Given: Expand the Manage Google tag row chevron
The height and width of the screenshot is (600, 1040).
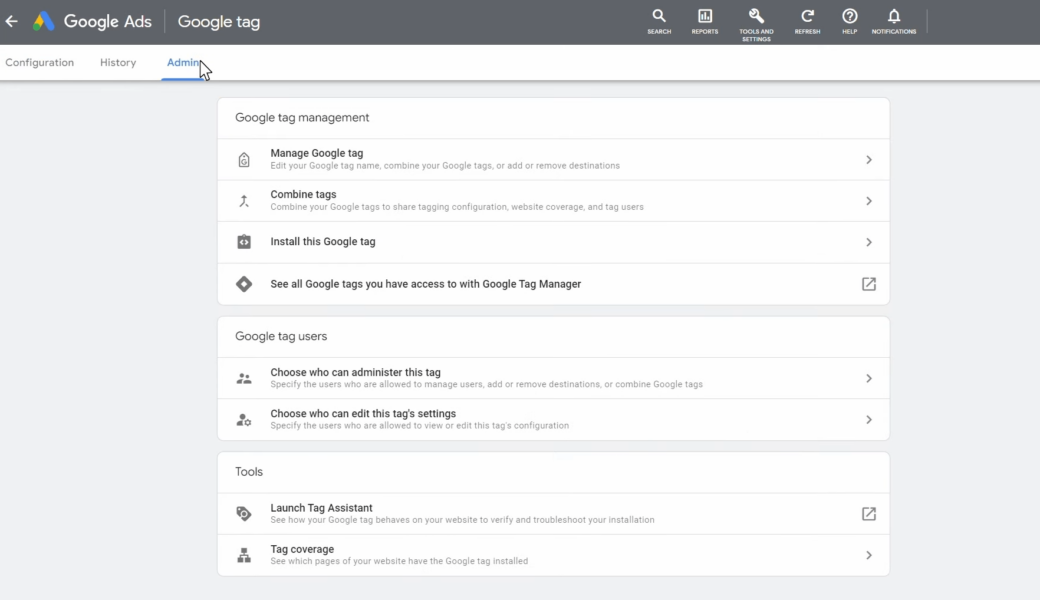Looking at the screenshot, I should pyautogui.click(x=868, y=158).
